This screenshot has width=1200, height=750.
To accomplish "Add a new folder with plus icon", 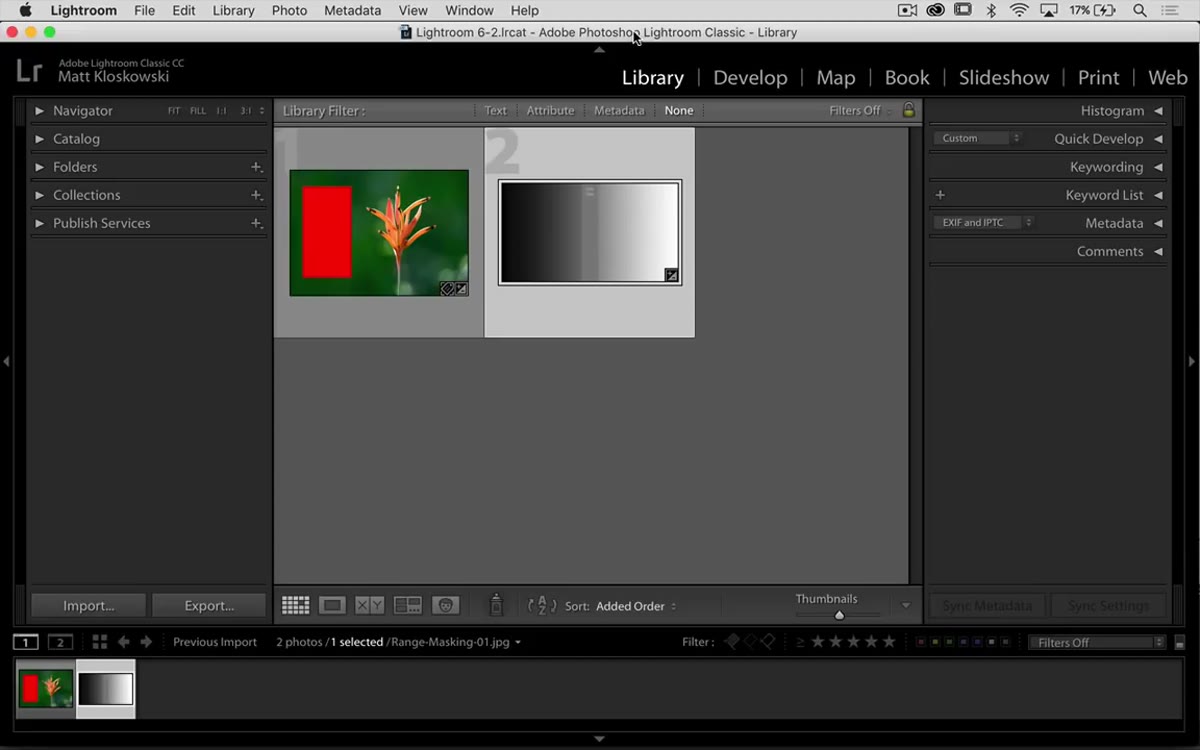I will pos(257,167).
